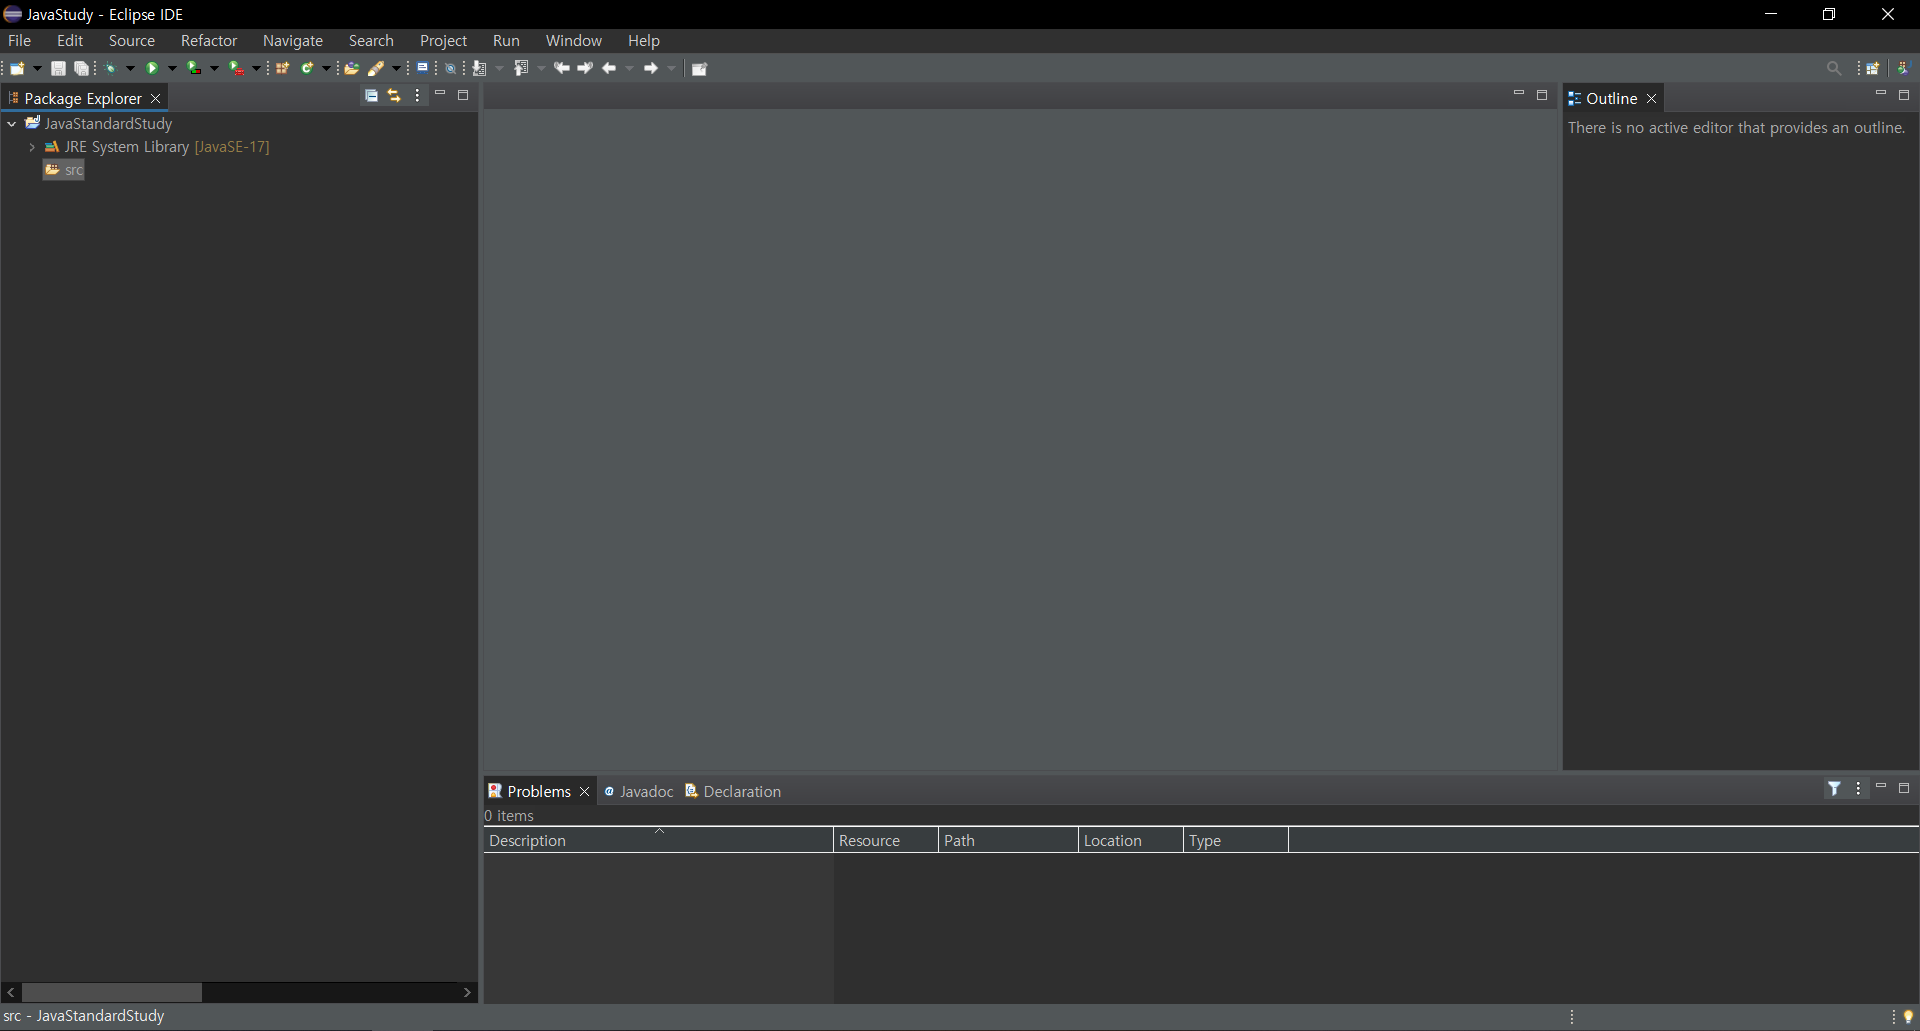Expand the JRE System Library node

[32, 147]
